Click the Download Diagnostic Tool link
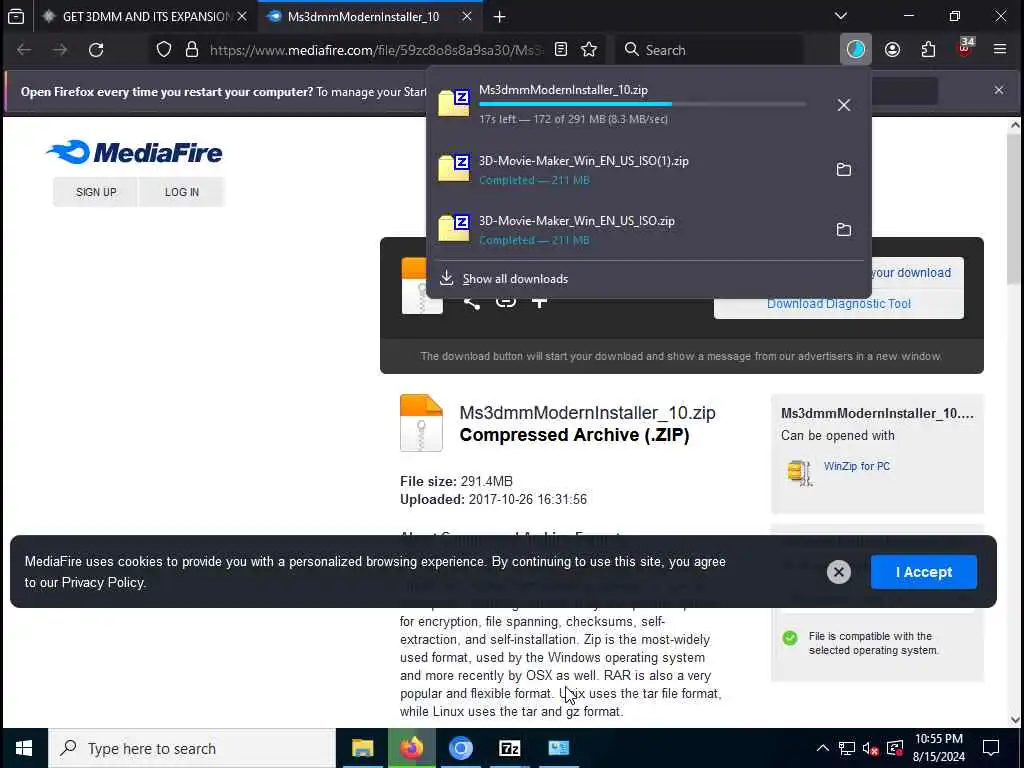 (x=839, y=304)
